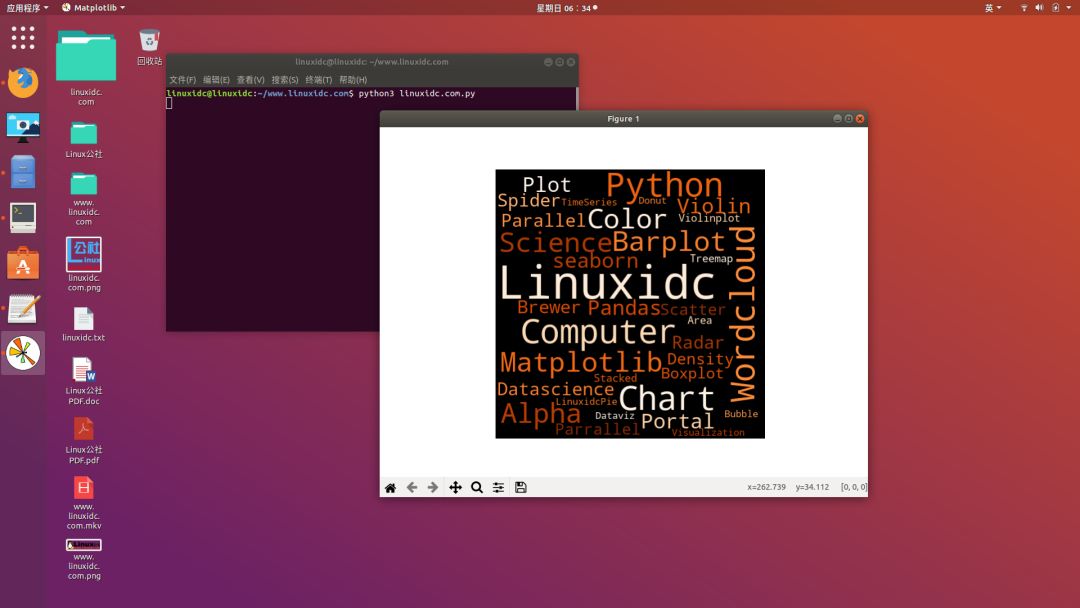This screenshot has height=608, width=1080.
Task: Open the 英 input method dropdown
Action: (x=993, y=8)
